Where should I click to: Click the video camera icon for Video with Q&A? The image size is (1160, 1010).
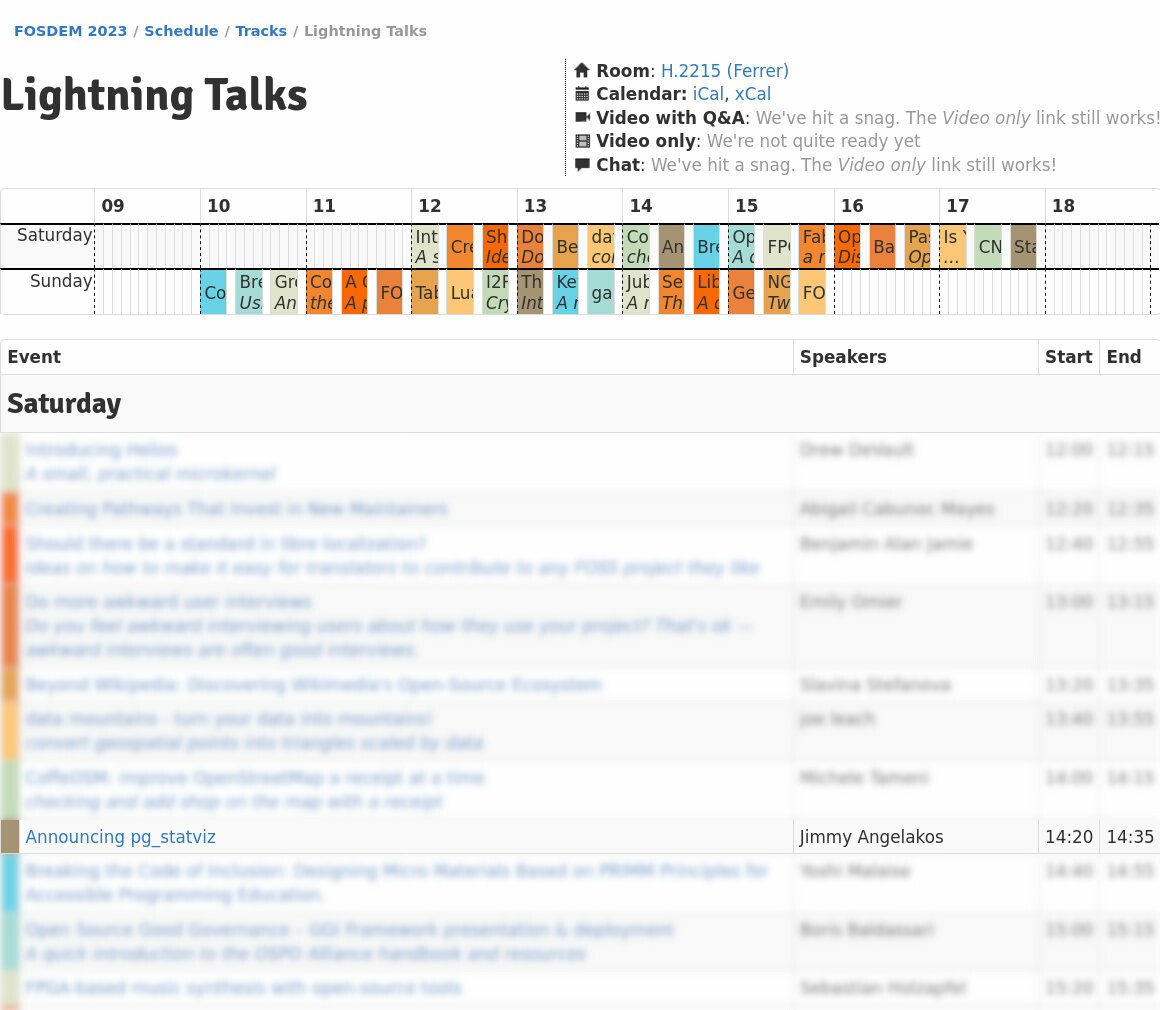pyautogui.click(x=583, y=118)
